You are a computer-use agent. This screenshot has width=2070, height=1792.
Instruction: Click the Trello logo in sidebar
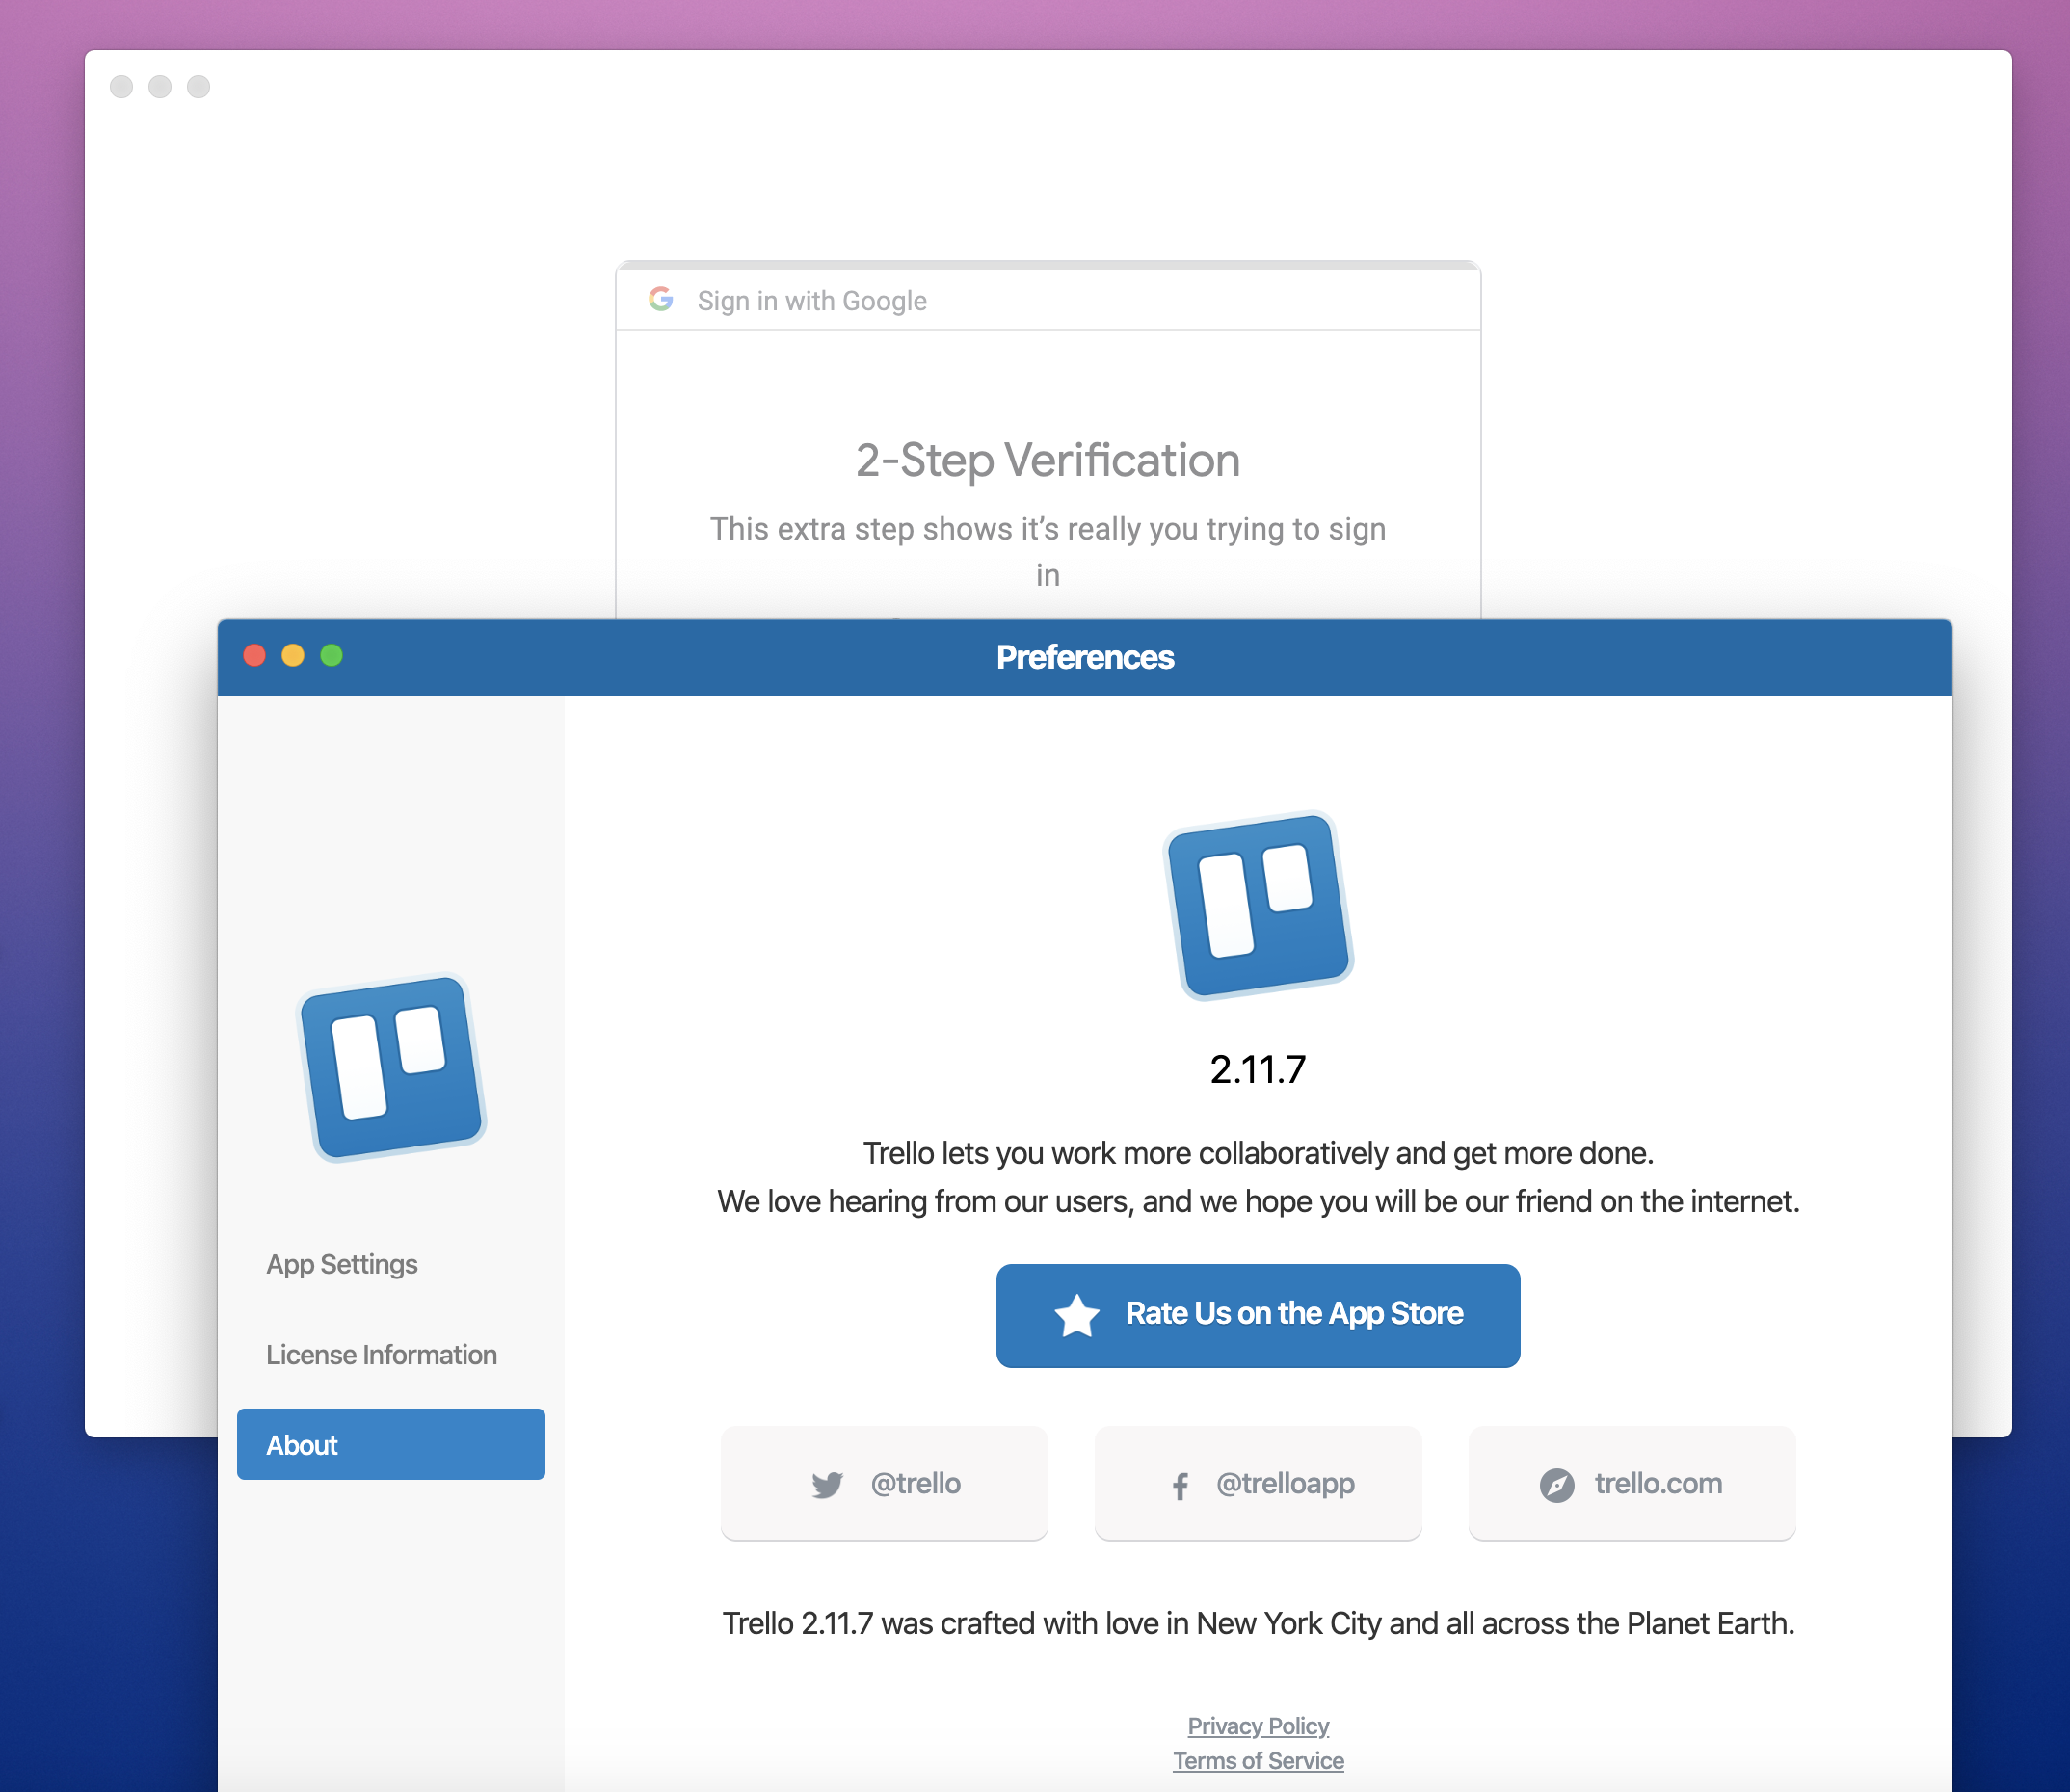coord(392,1068)
